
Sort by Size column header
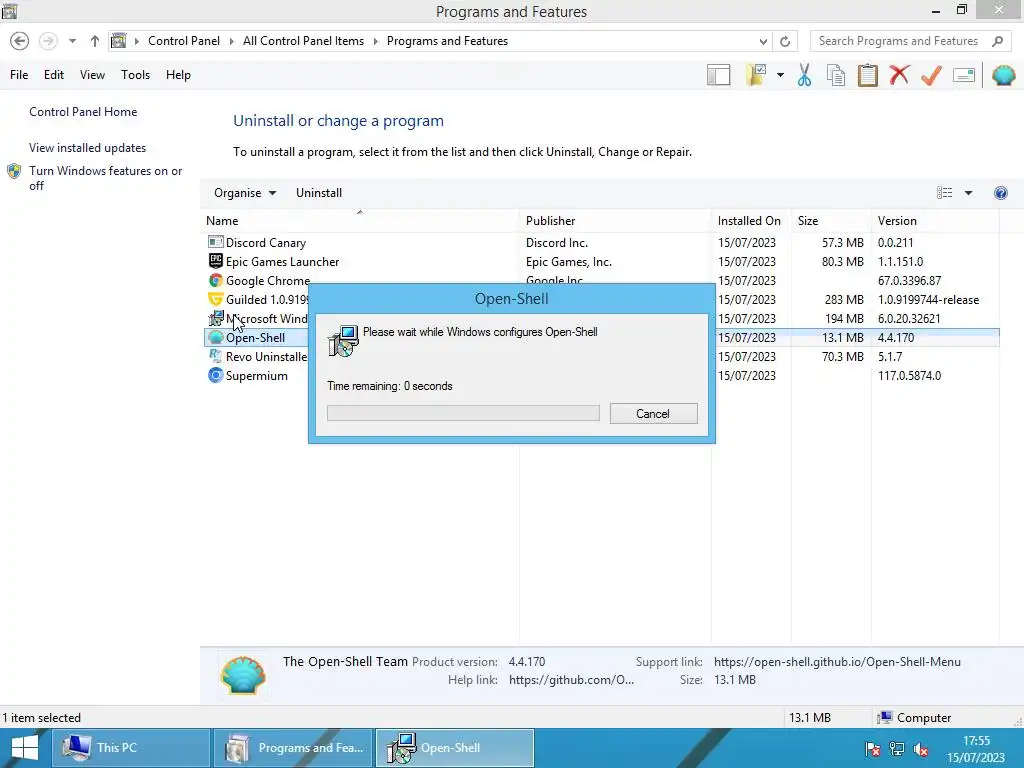pos(831,221)
